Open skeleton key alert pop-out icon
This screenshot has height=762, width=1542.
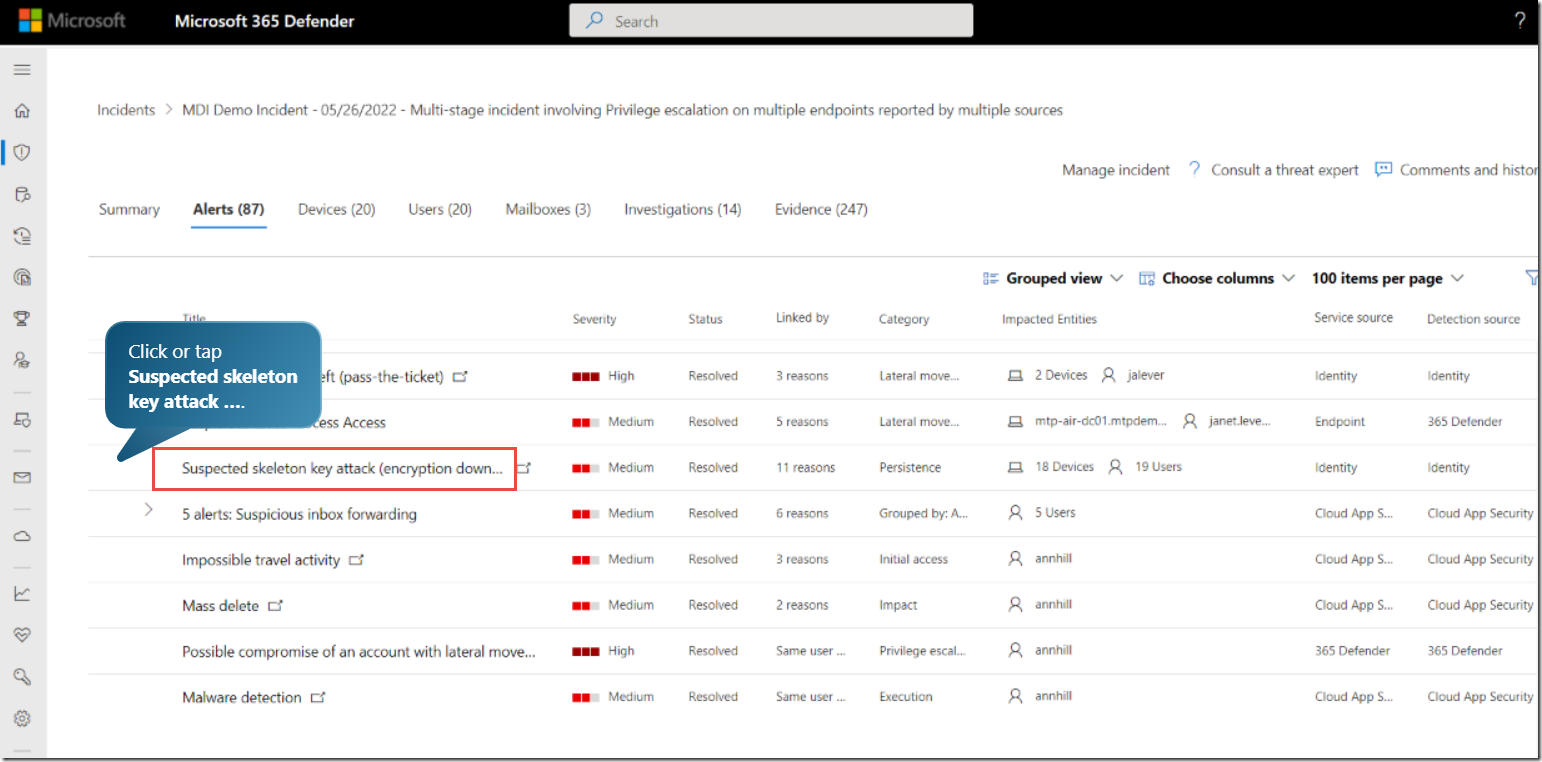click(x=524, y=468)
